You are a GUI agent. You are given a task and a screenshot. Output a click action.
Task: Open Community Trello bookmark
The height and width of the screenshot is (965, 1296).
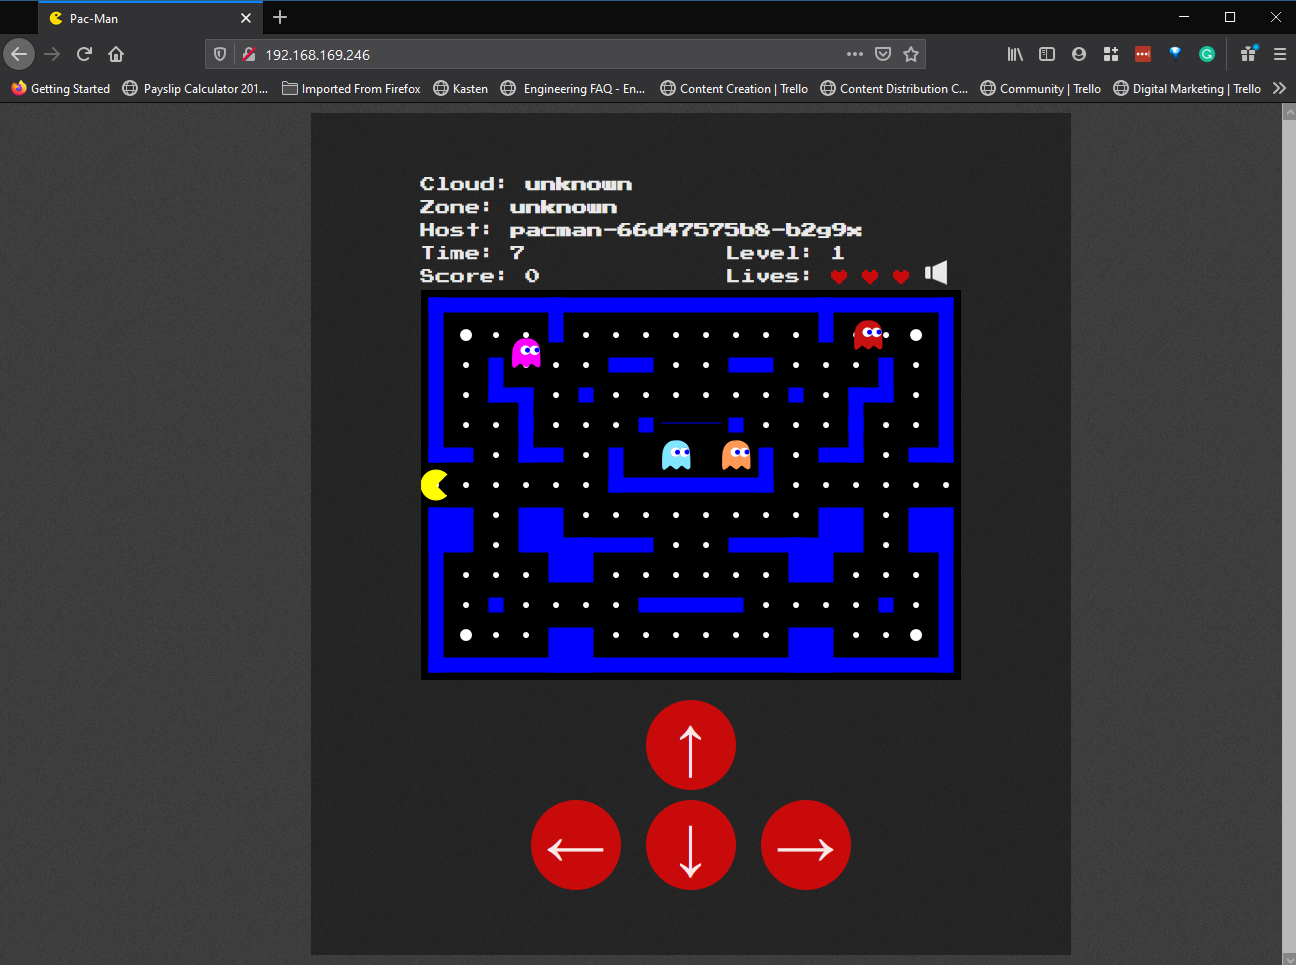(1041, 88)
